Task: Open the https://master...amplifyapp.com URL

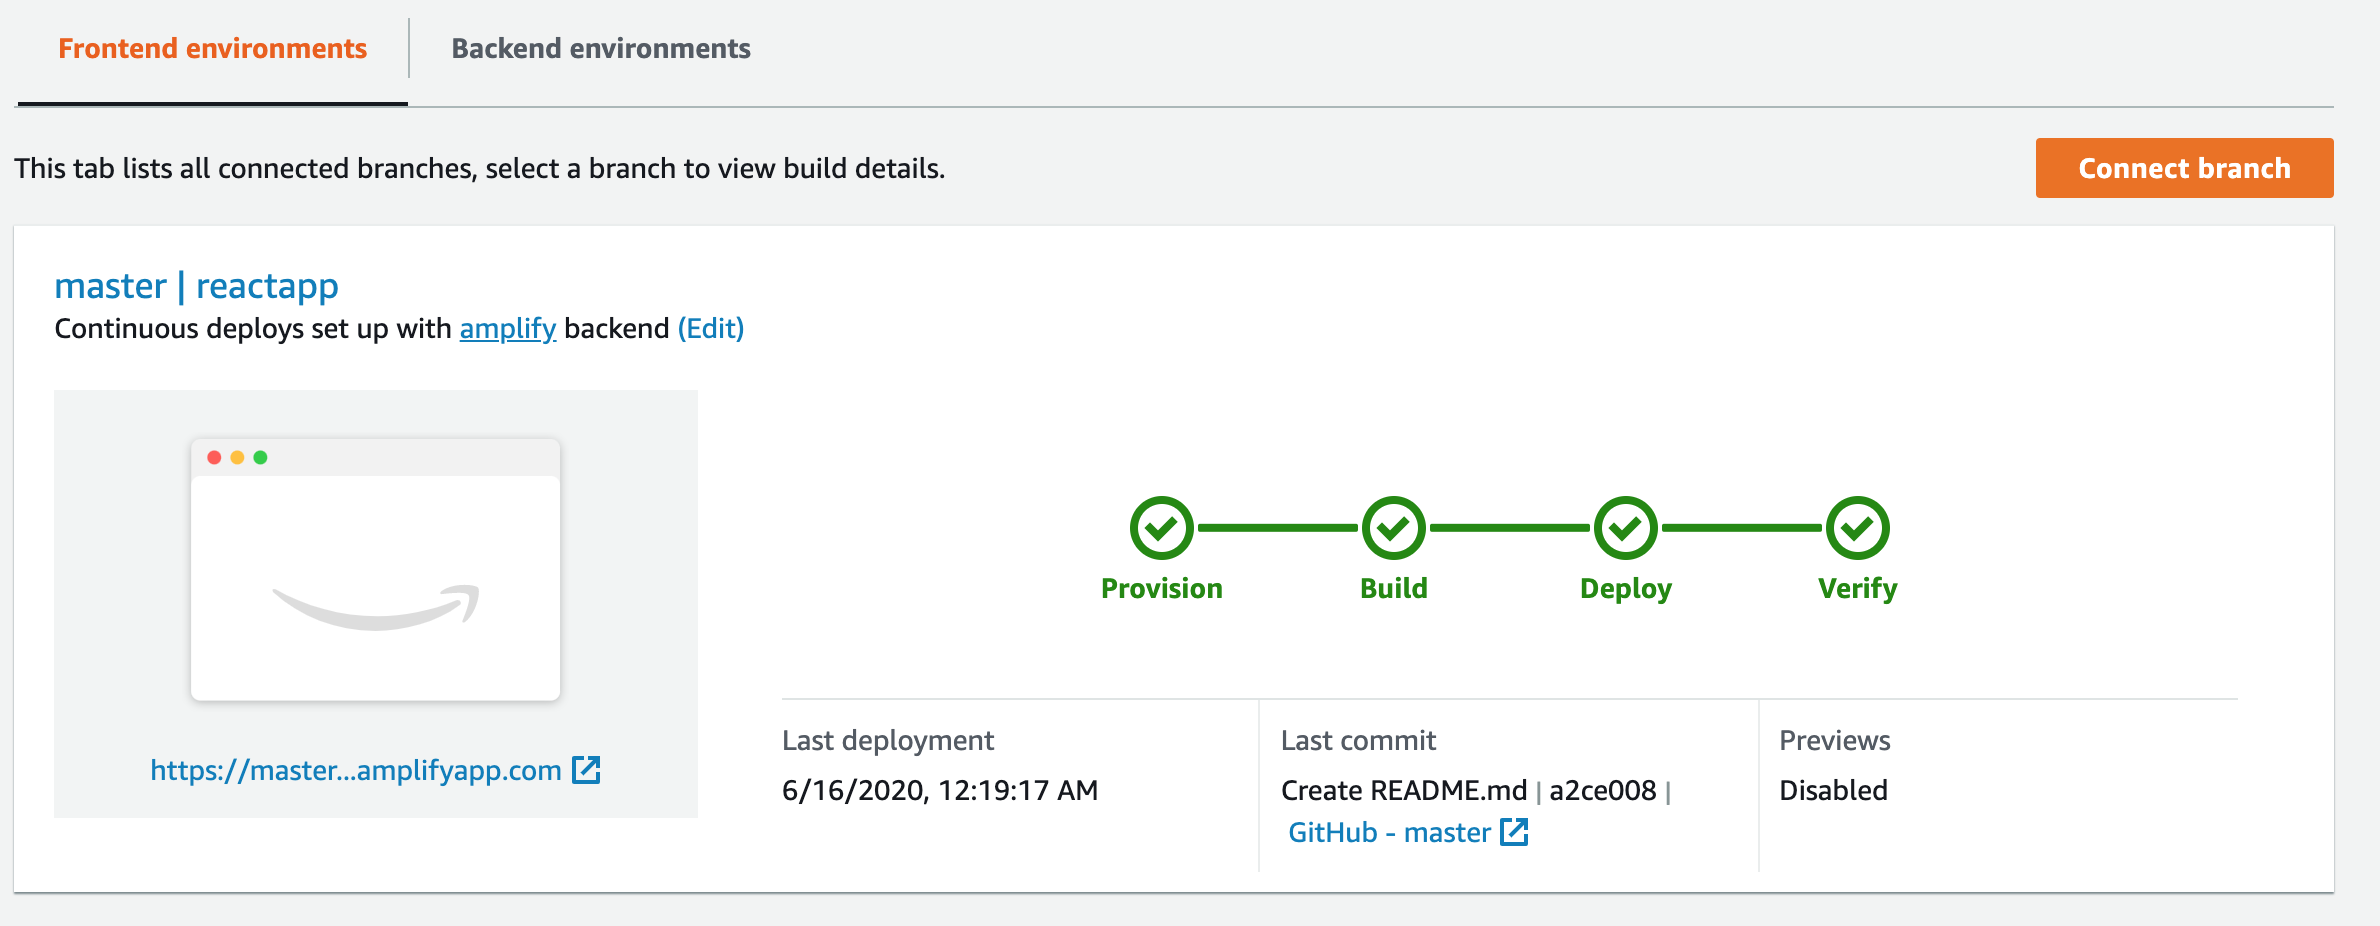Action: click(355, 770)
